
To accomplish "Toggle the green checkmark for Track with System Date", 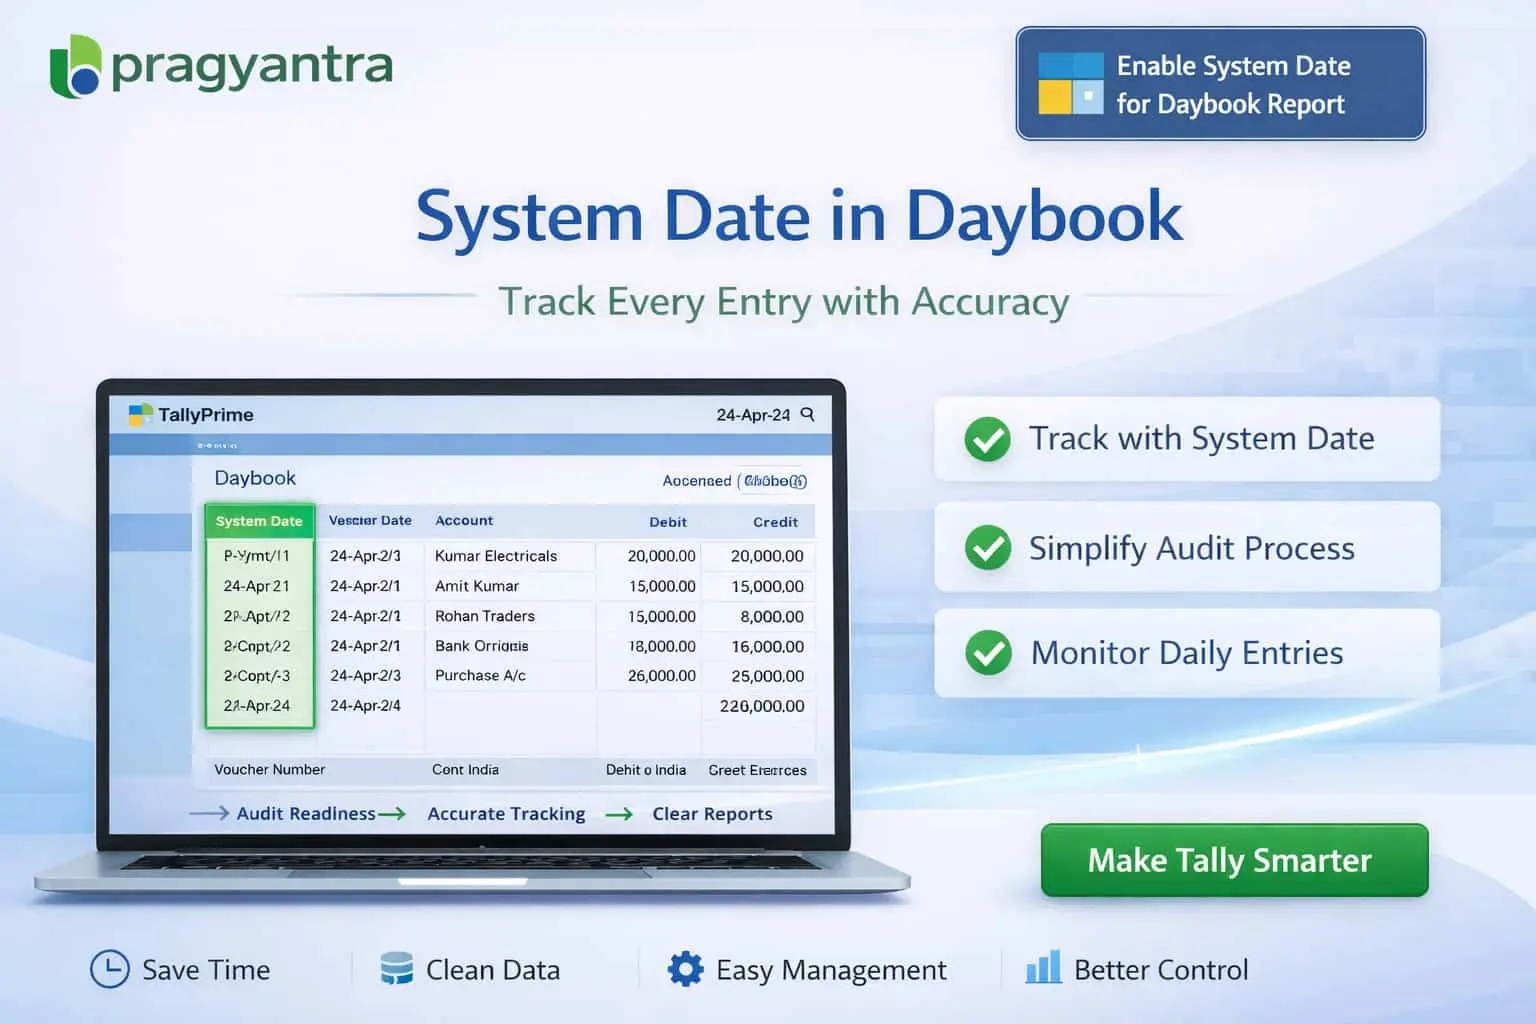I will 986,439.
